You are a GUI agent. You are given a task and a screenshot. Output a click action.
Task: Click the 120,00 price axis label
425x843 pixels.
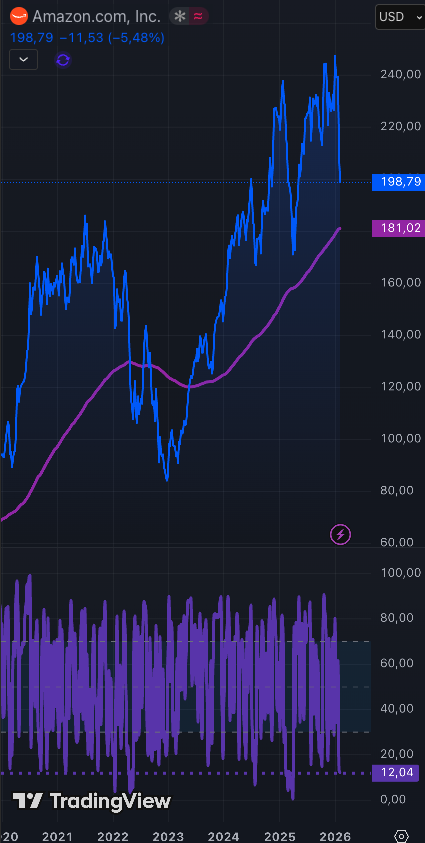coord(400,386)
